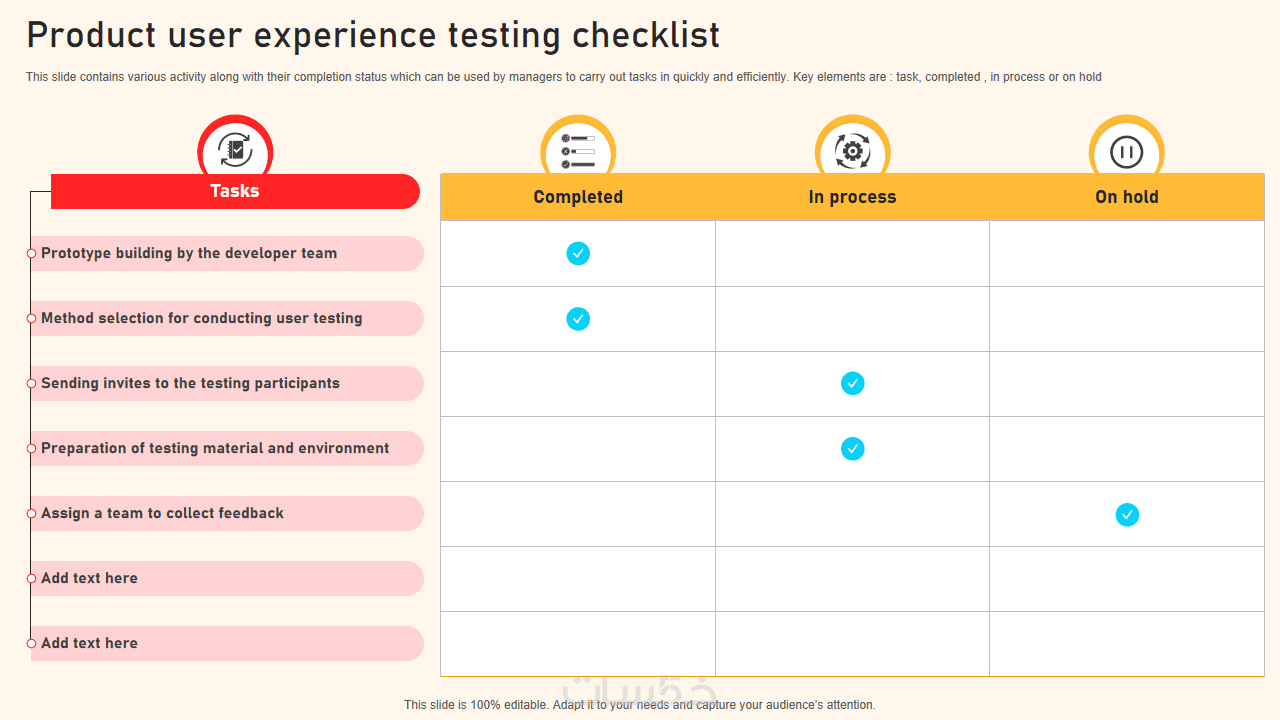The width and height of the screenshot is (1280, 720).
Task: Click Sending invites to testing participants label
Action: [190, 384]
